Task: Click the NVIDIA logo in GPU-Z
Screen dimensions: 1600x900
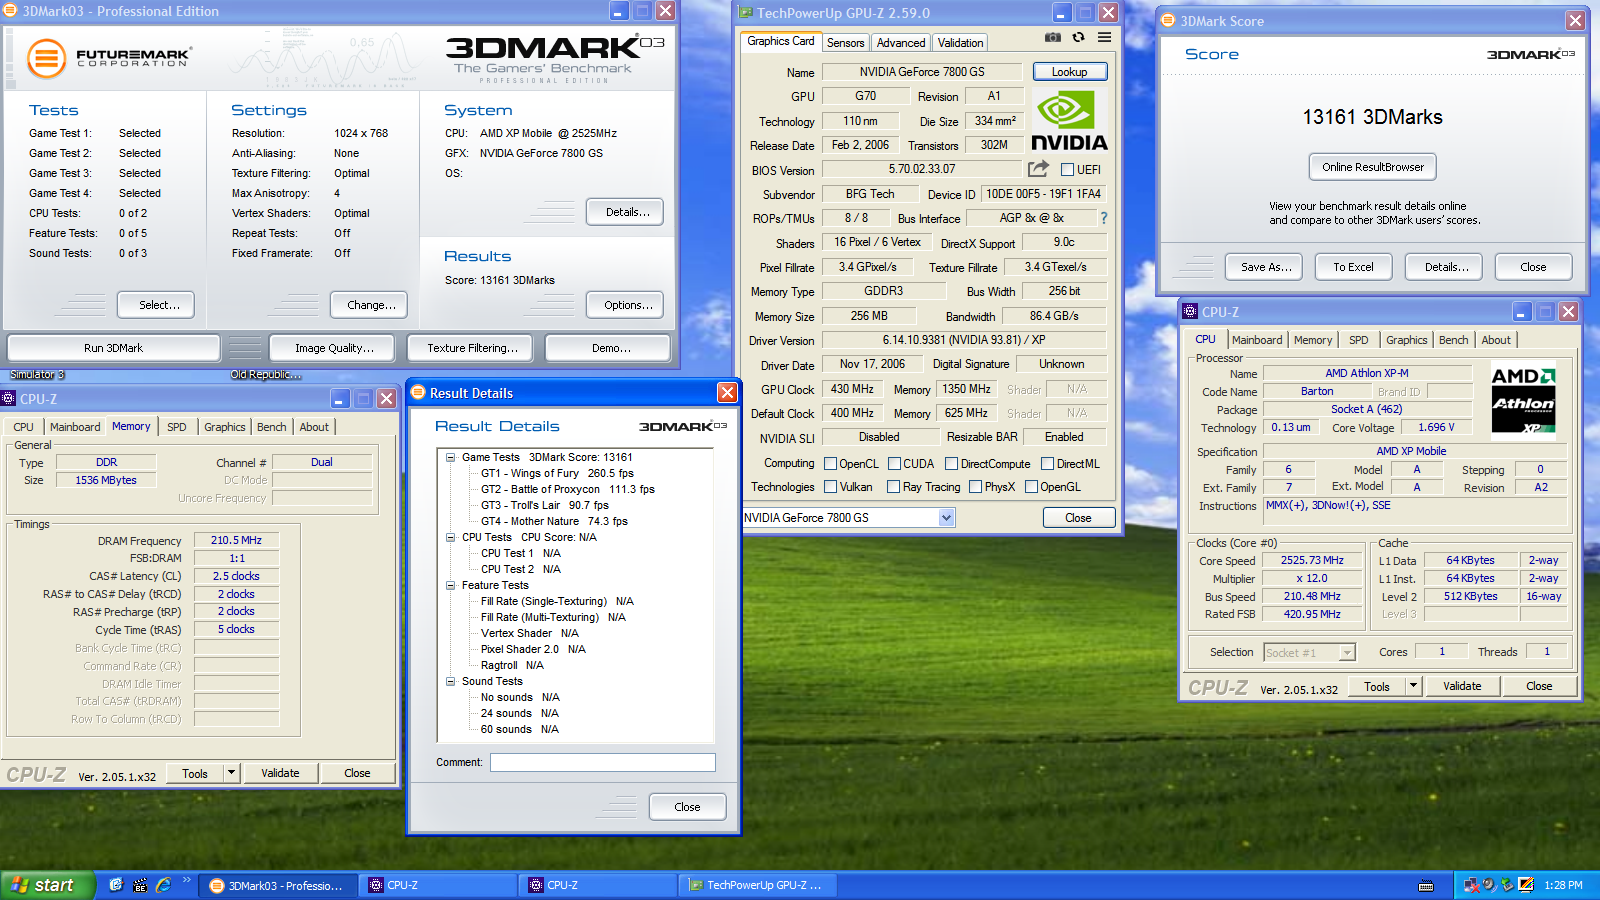Action: click(x=1069, y=122)
